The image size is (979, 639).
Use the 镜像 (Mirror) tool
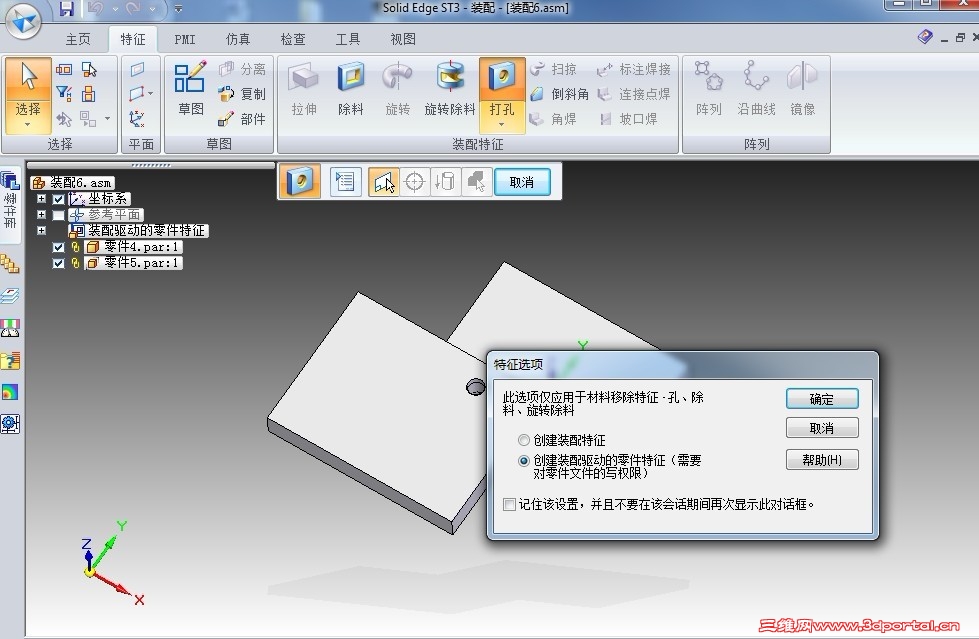pos(802,89)
